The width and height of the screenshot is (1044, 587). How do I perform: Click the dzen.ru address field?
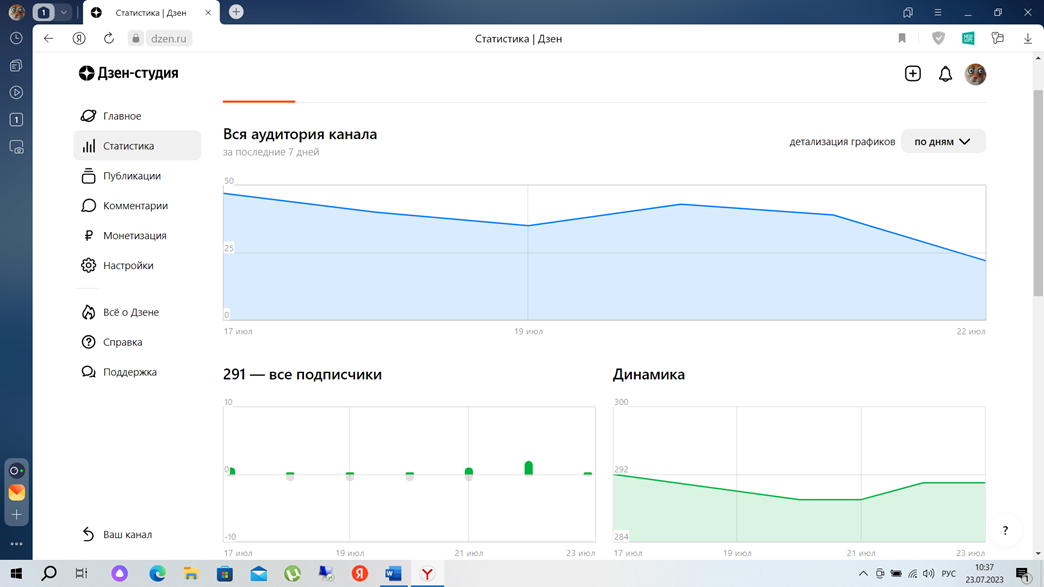click(x=168, y=39)
